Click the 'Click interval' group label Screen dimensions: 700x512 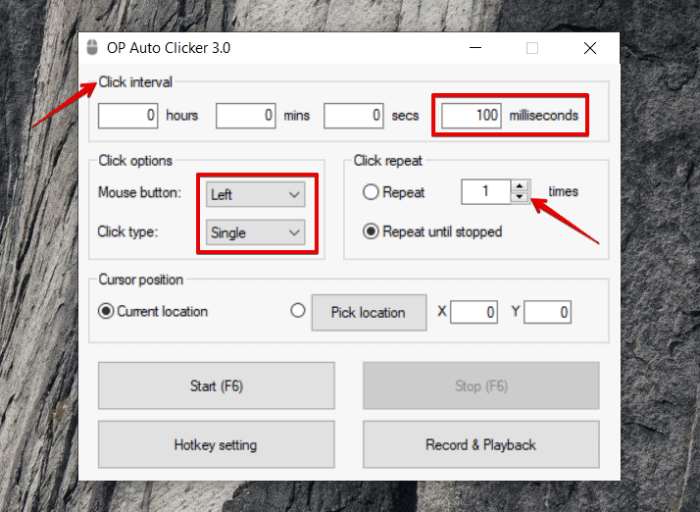135,82
